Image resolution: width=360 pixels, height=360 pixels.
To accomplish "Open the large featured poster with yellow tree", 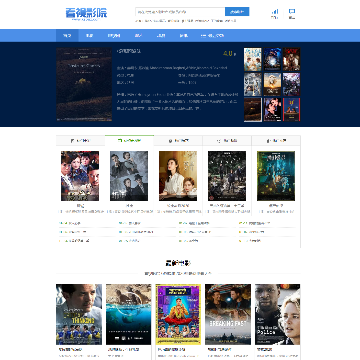I will pos(84,84).
